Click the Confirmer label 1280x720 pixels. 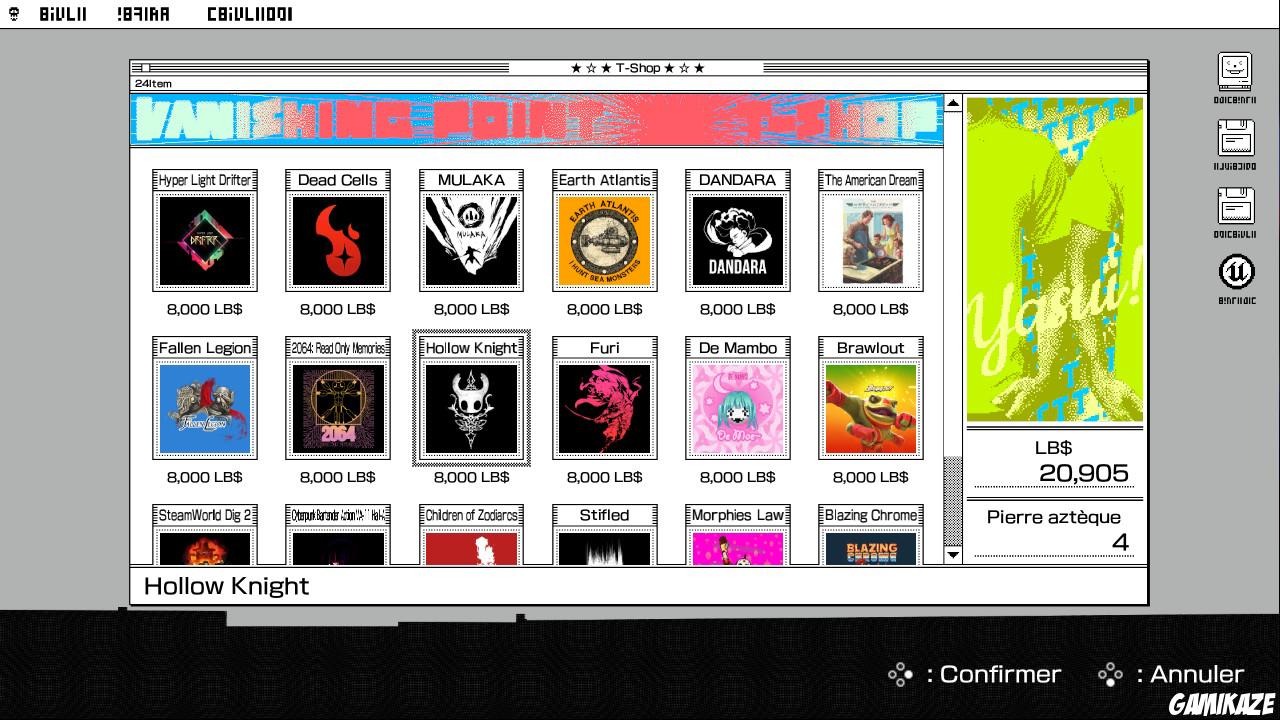pos(1000,675)
